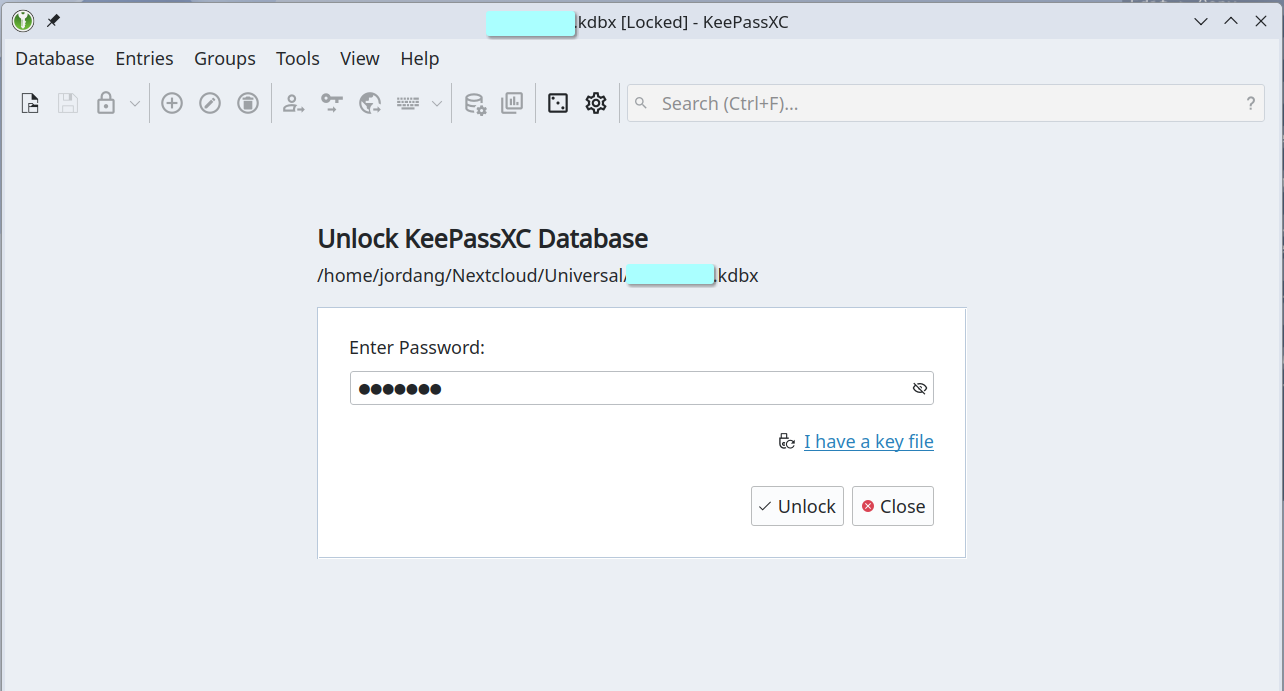
Task: Click the Delete Entry trash icon
Action: coord(248,103)
